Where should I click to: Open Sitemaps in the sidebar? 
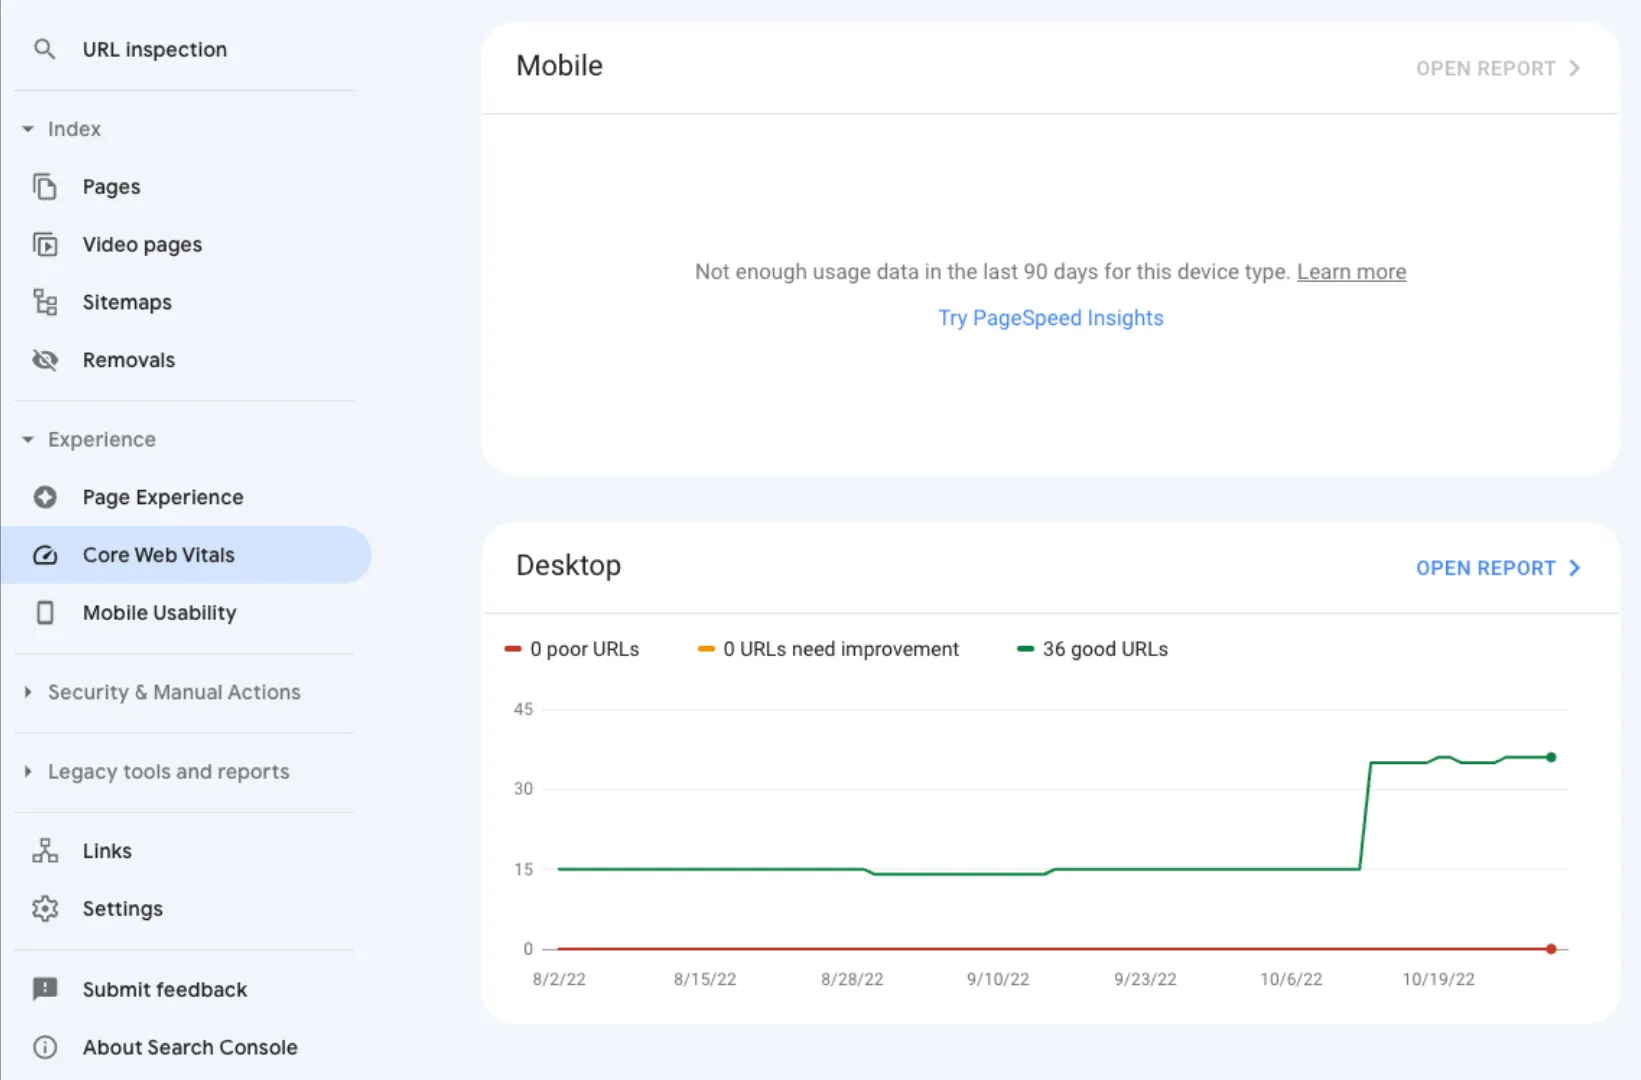click(x=186, y=302)
